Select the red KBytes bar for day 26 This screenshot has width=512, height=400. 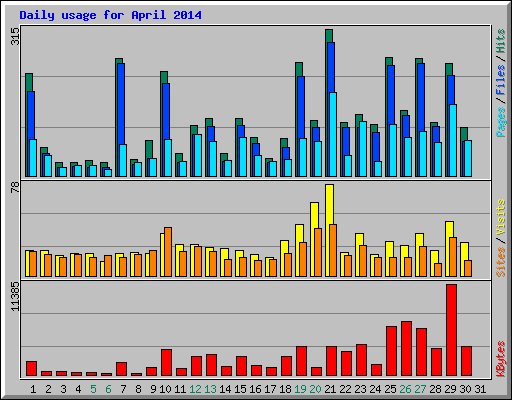click(x=407, y=349)
